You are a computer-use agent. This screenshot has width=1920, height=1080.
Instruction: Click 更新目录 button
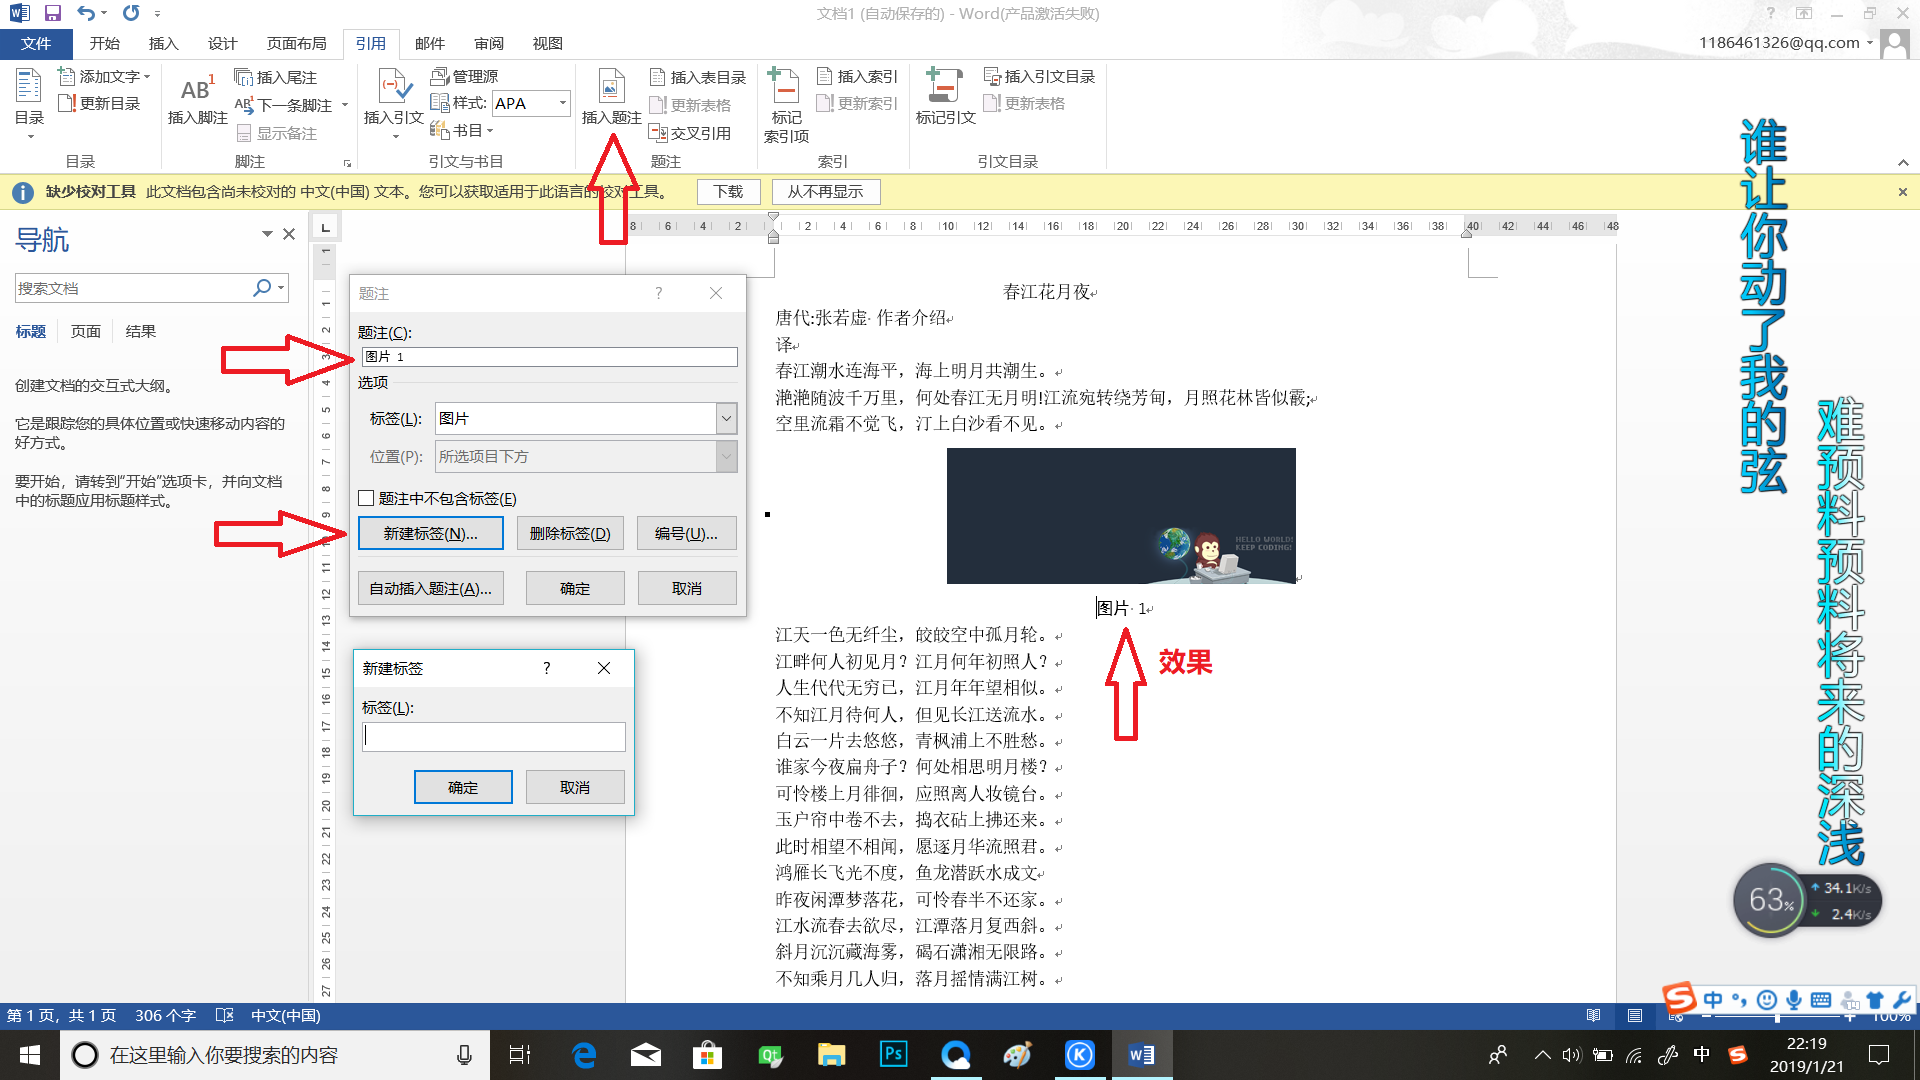[99, 103]
